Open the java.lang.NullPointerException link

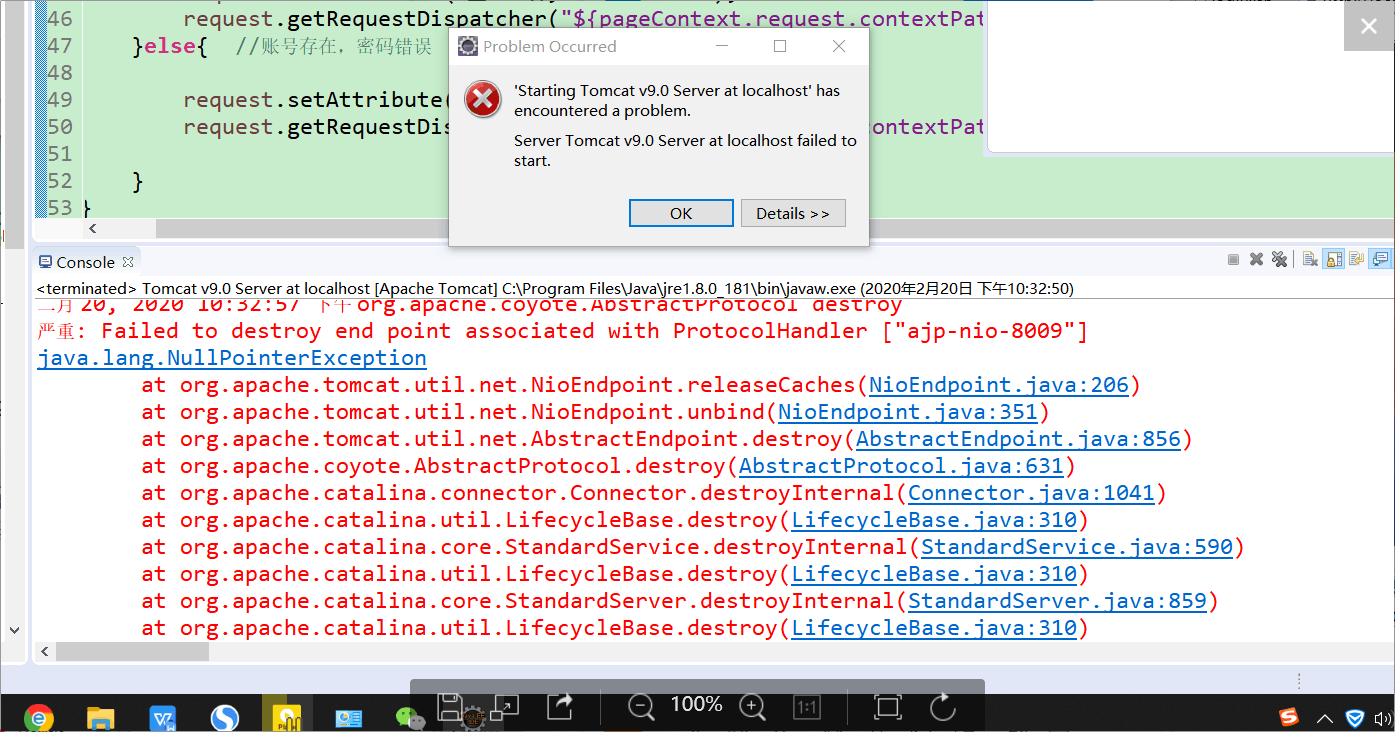coord(232,358)
